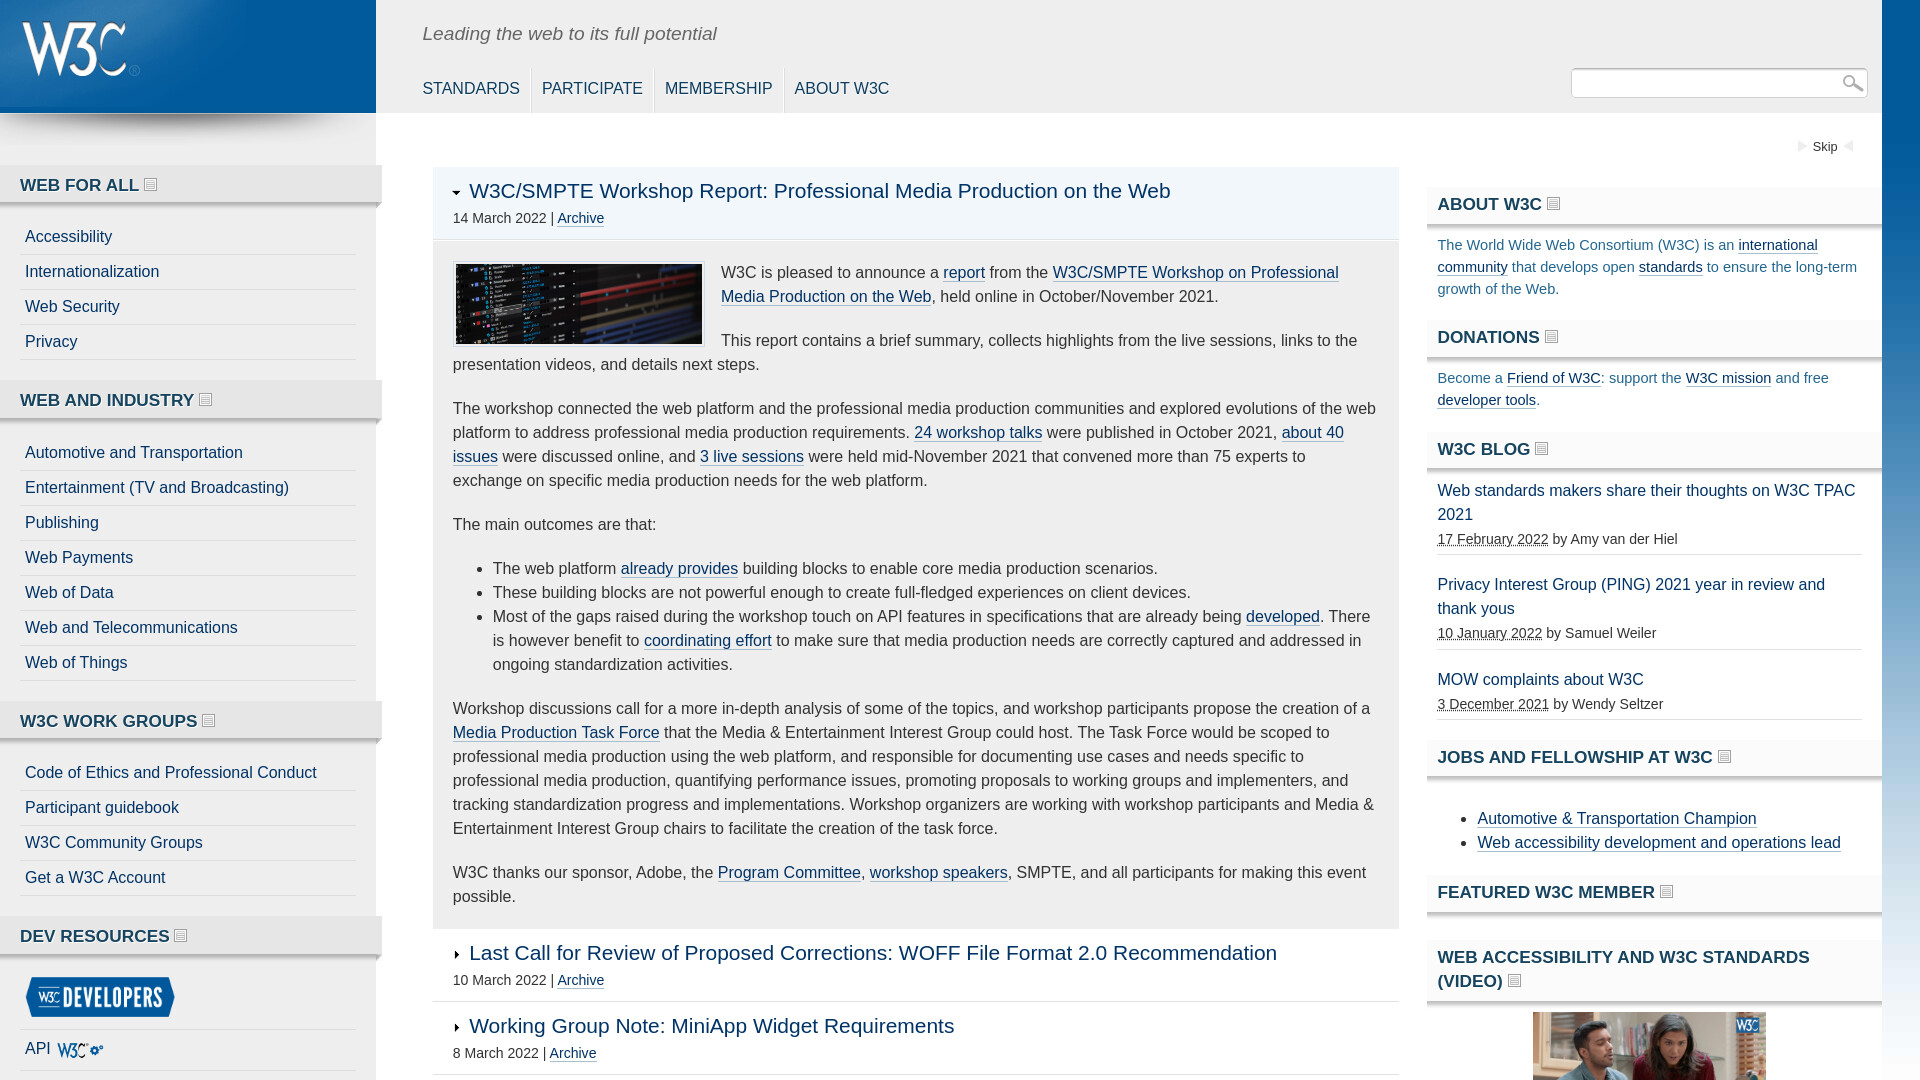Toggle the JOBS AND FELLOWSHIP collapse icon
Viewport: 1920px width, 1080px height.
1725,757
